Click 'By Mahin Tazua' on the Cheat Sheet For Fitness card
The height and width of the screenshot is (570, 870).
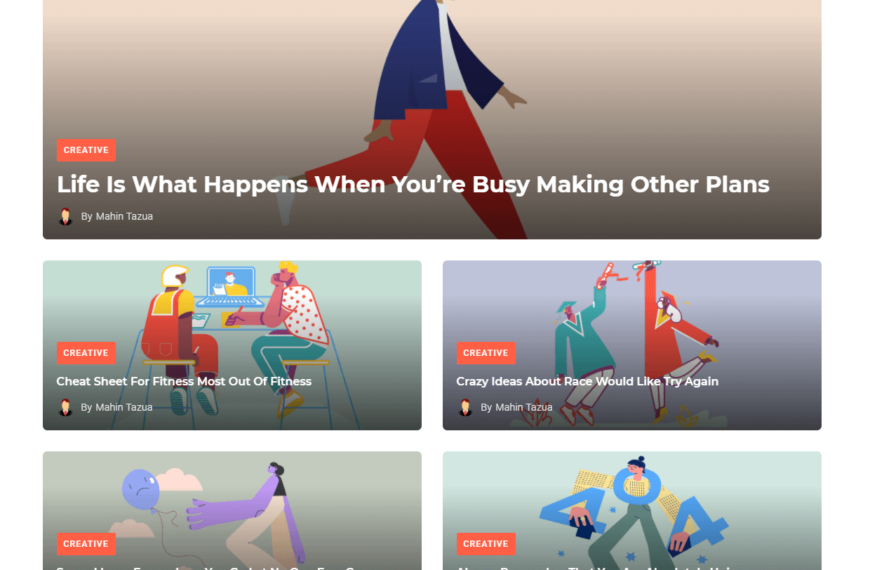tap(117, 407)
